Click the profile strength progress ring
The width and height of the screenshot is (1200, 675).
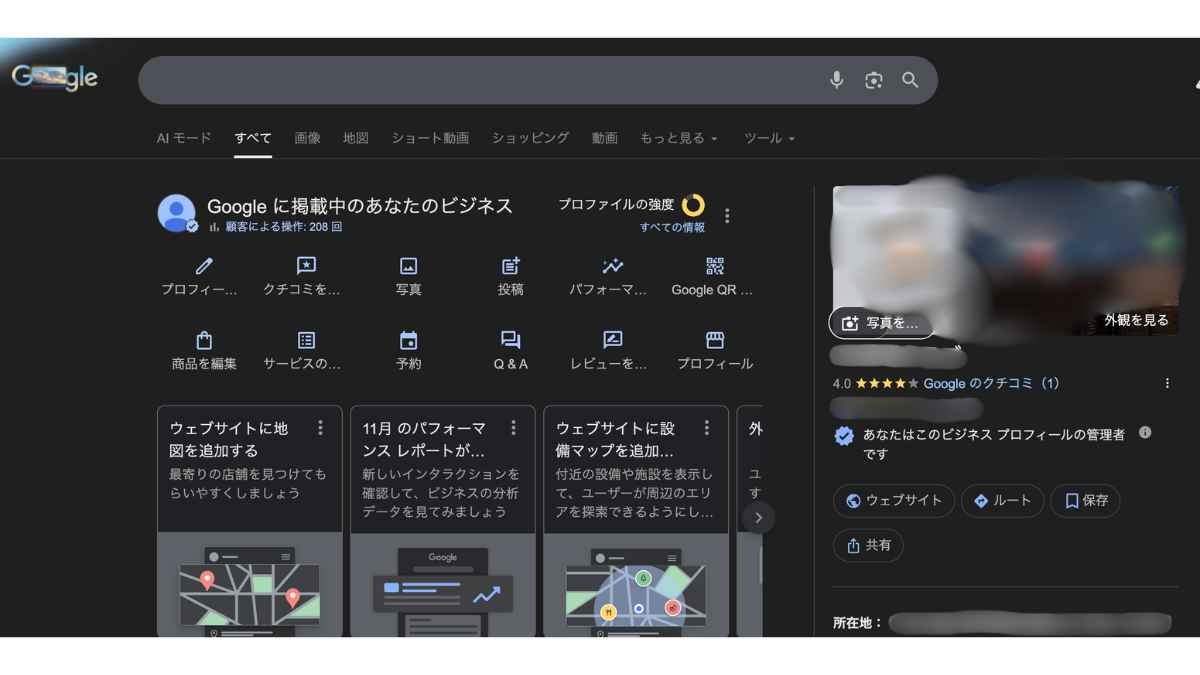click(x=693, y=205)
